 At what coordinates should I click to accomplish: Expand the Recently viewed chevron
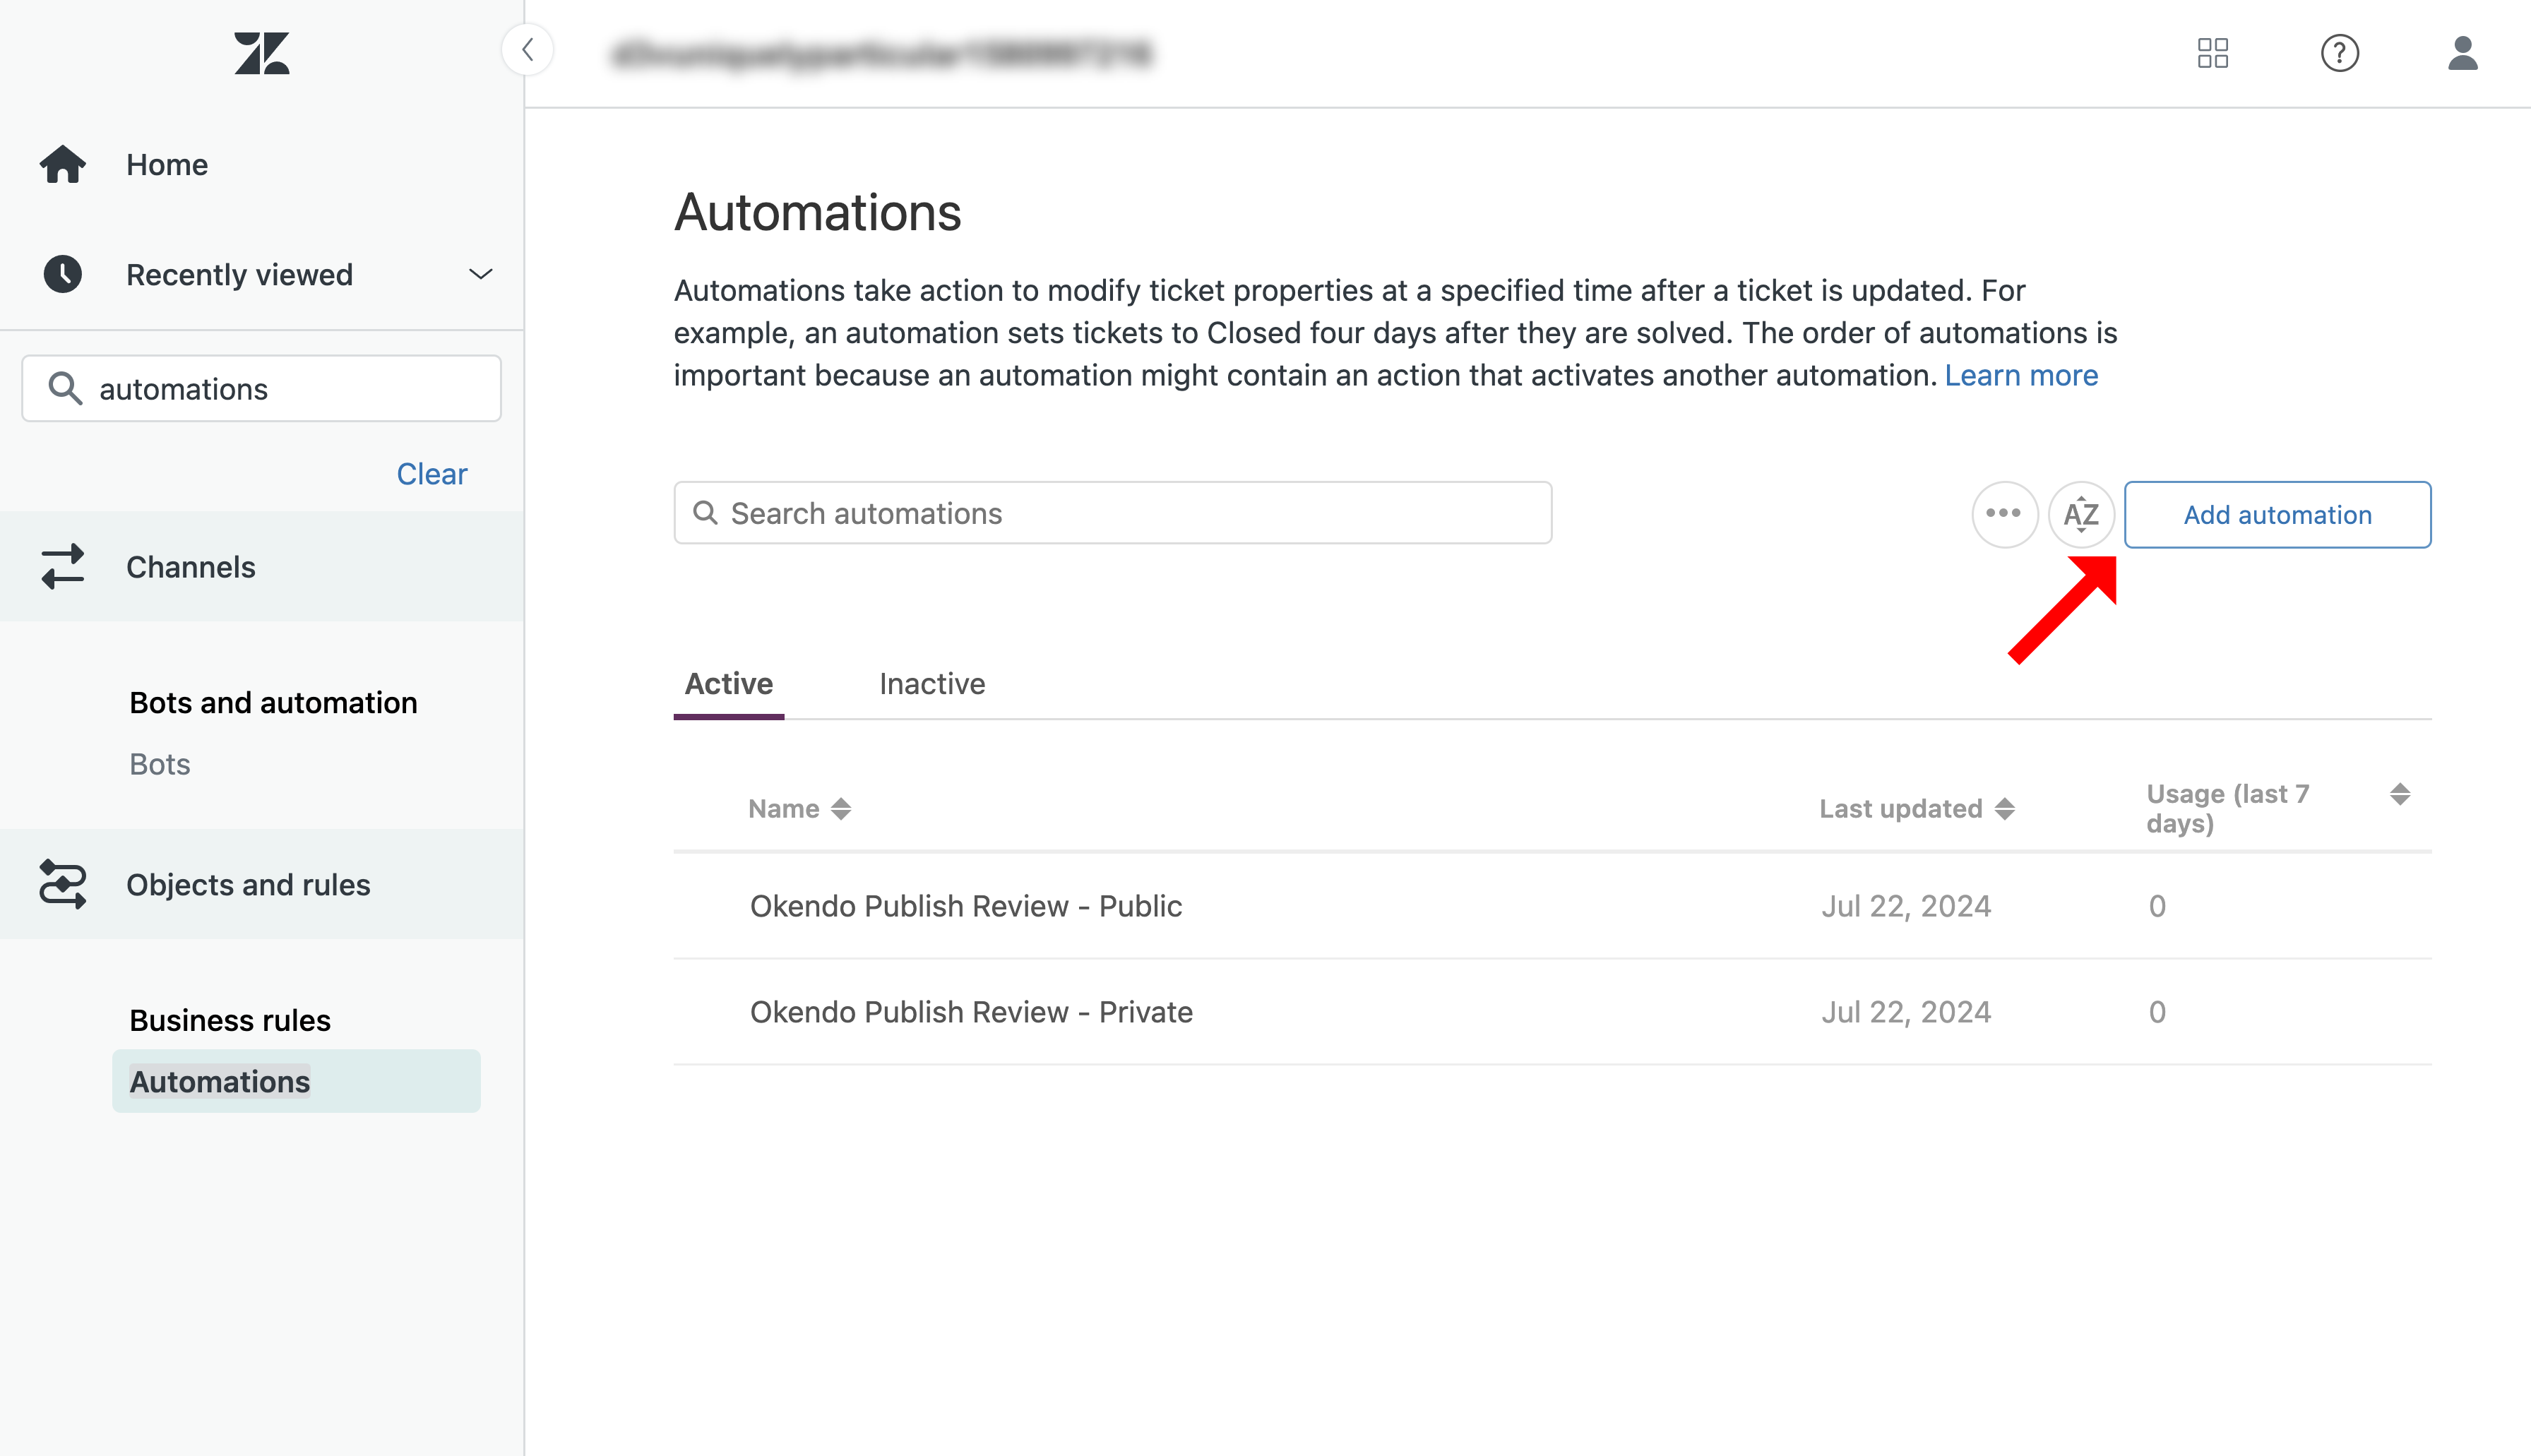click(x=481, y=274)
